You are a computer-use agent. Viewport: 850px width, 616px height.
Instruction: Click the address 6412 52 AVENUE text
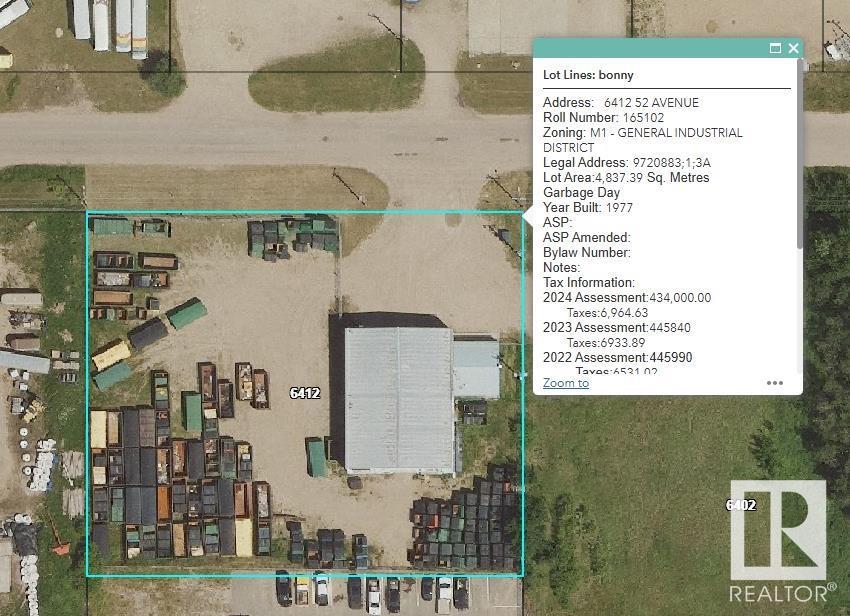coord(651,103)
